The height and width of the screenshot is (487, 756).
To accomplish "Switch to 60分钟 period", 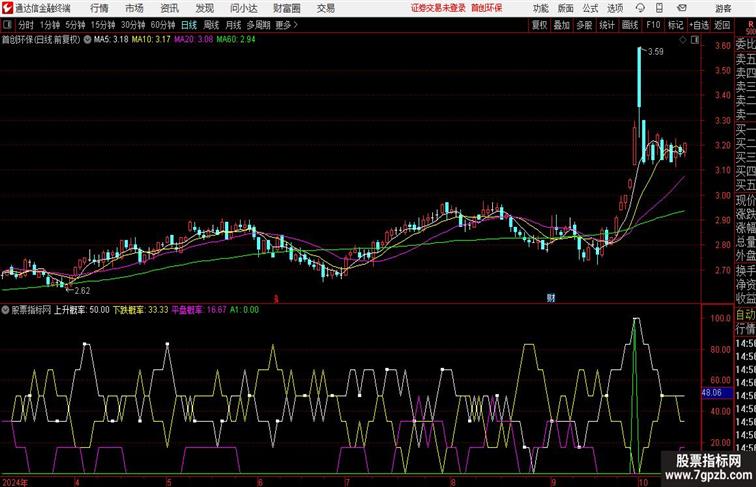I will [163, 25].
